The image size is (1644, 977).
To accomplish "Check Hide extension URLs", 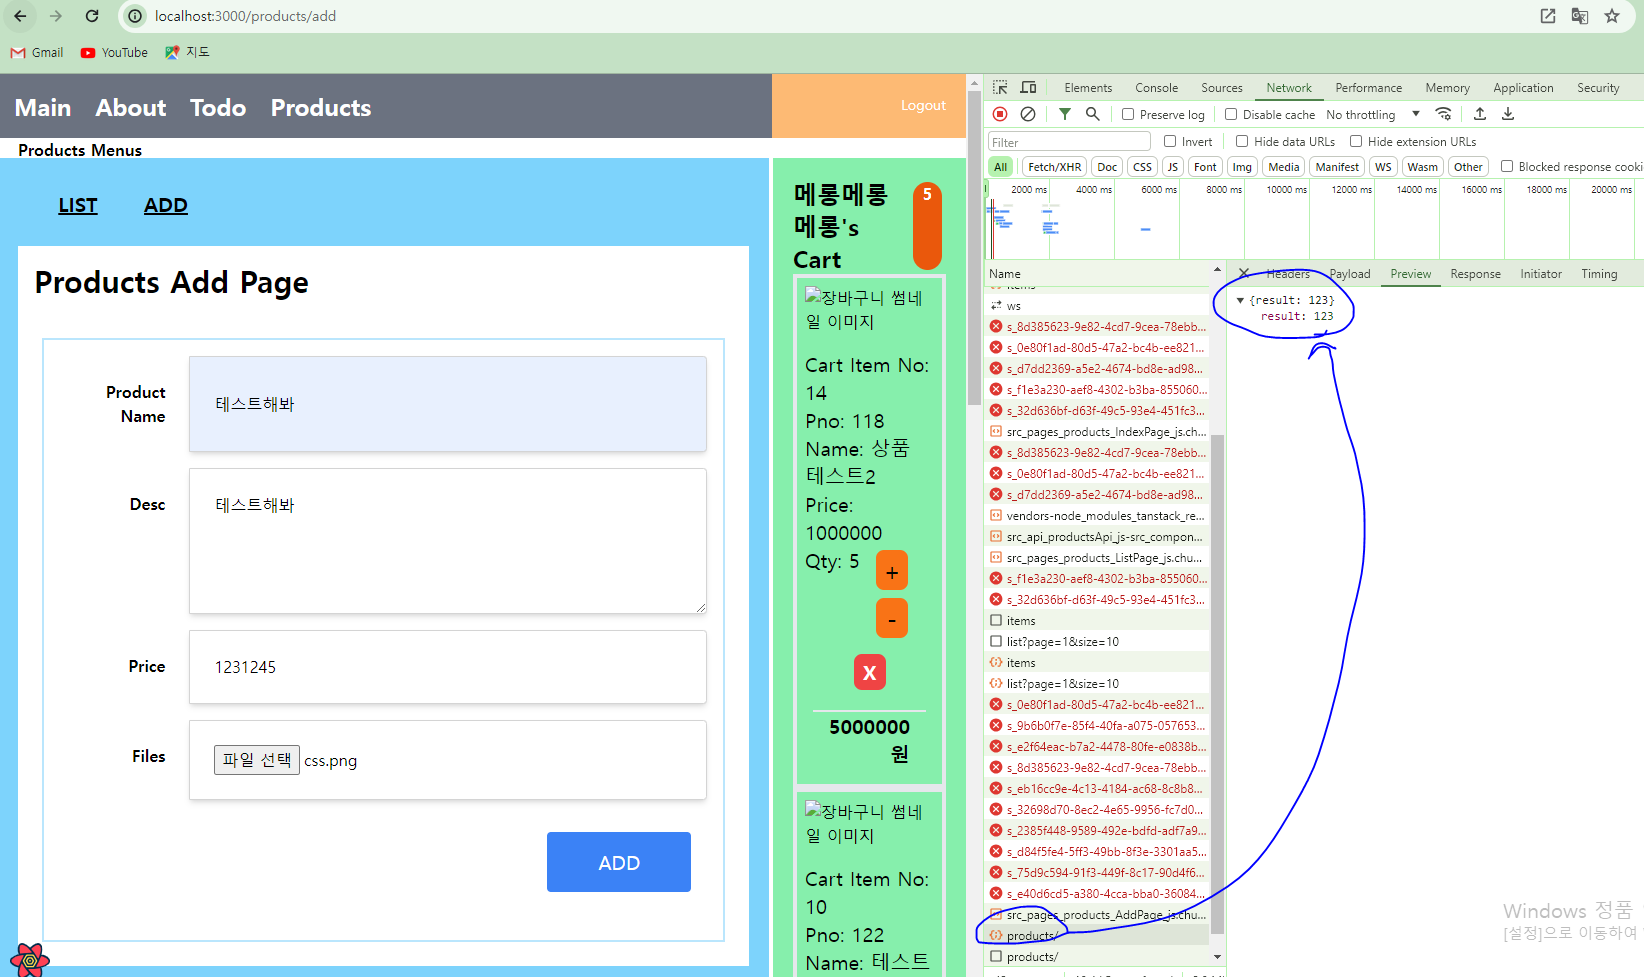I will click(x=1356, y=141).
